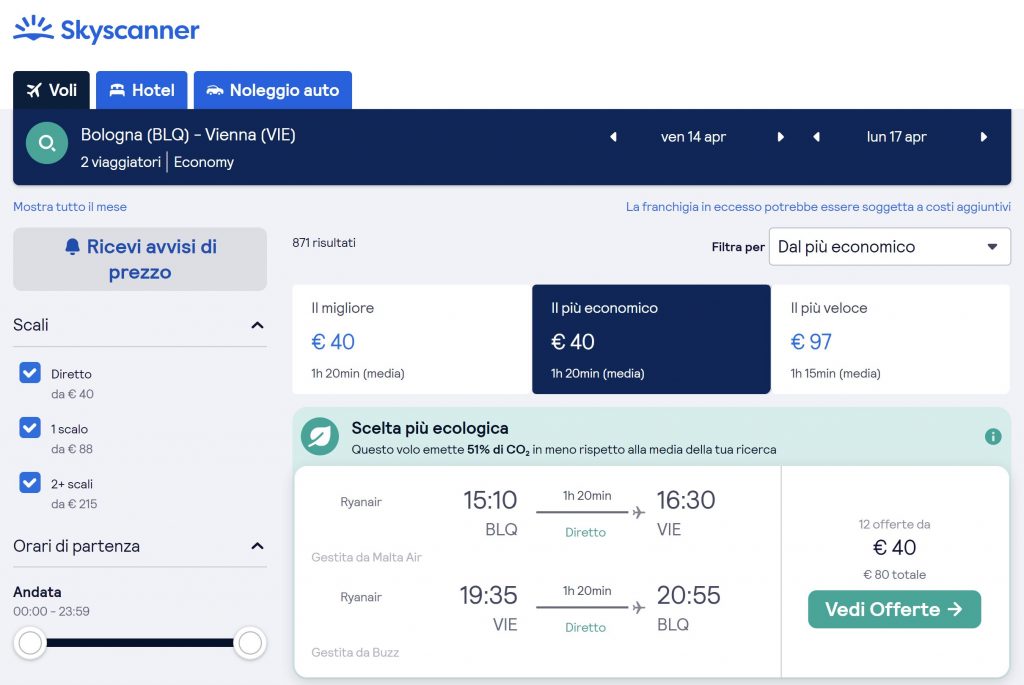This screenshot has width=1024, height=685.
Task: Uncheck the 2+ scali checkbox
Action: point(30,483)
